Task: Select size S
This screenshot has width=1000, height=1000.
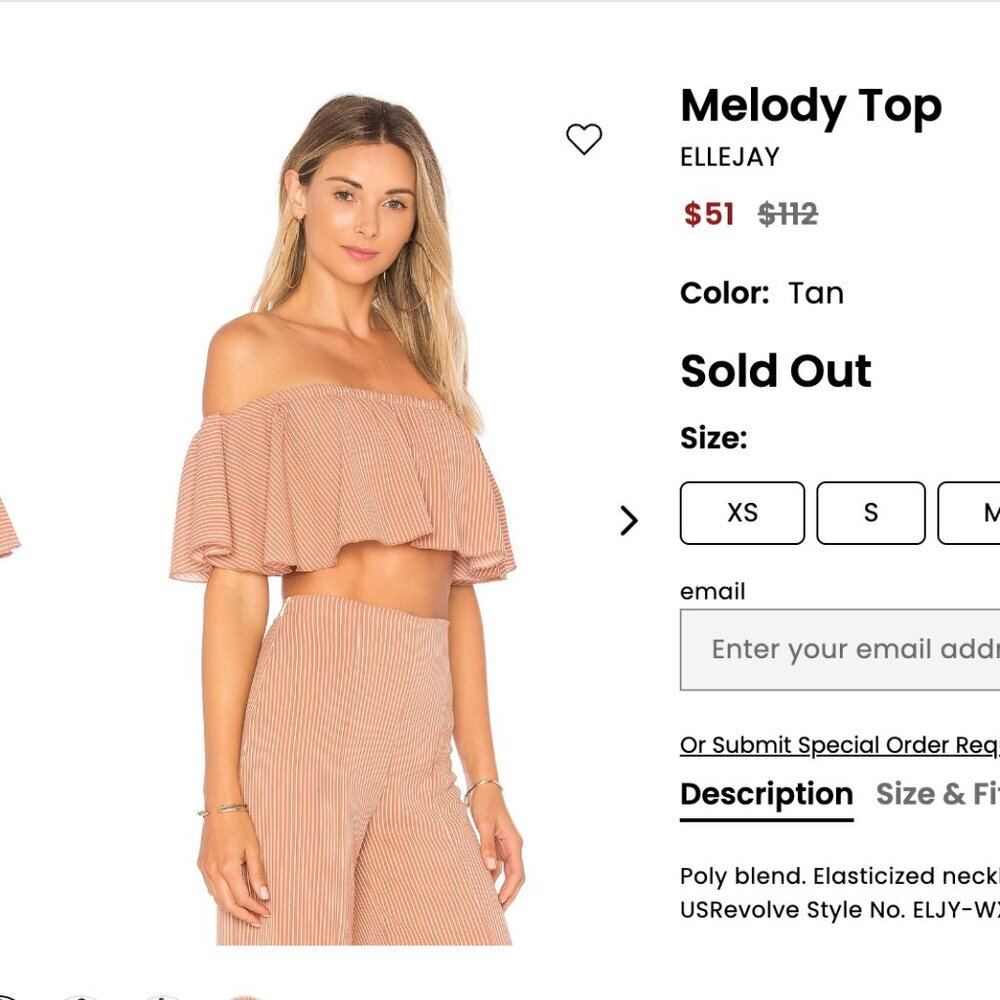Action: [x=869, y=513]
